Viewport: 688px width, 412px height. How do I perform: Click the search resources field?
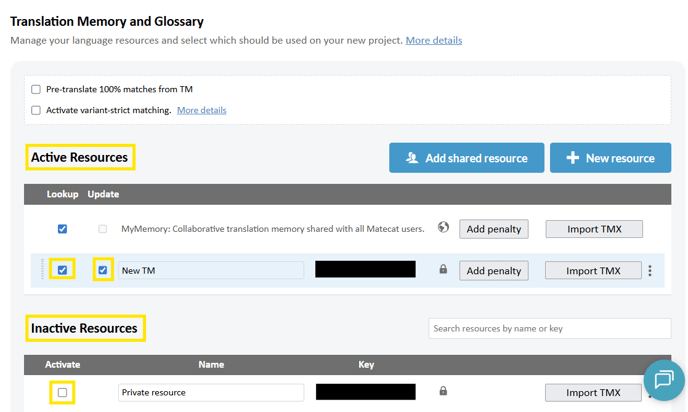[x=549, y=328]
